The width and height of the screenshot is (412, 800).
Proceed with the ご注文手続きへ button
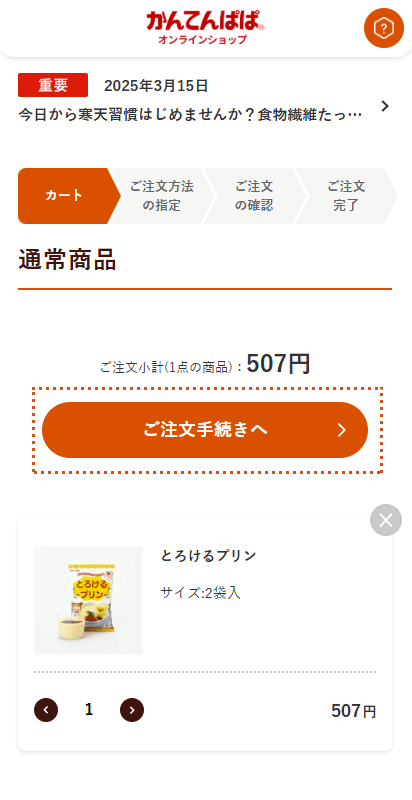point(205,430)
